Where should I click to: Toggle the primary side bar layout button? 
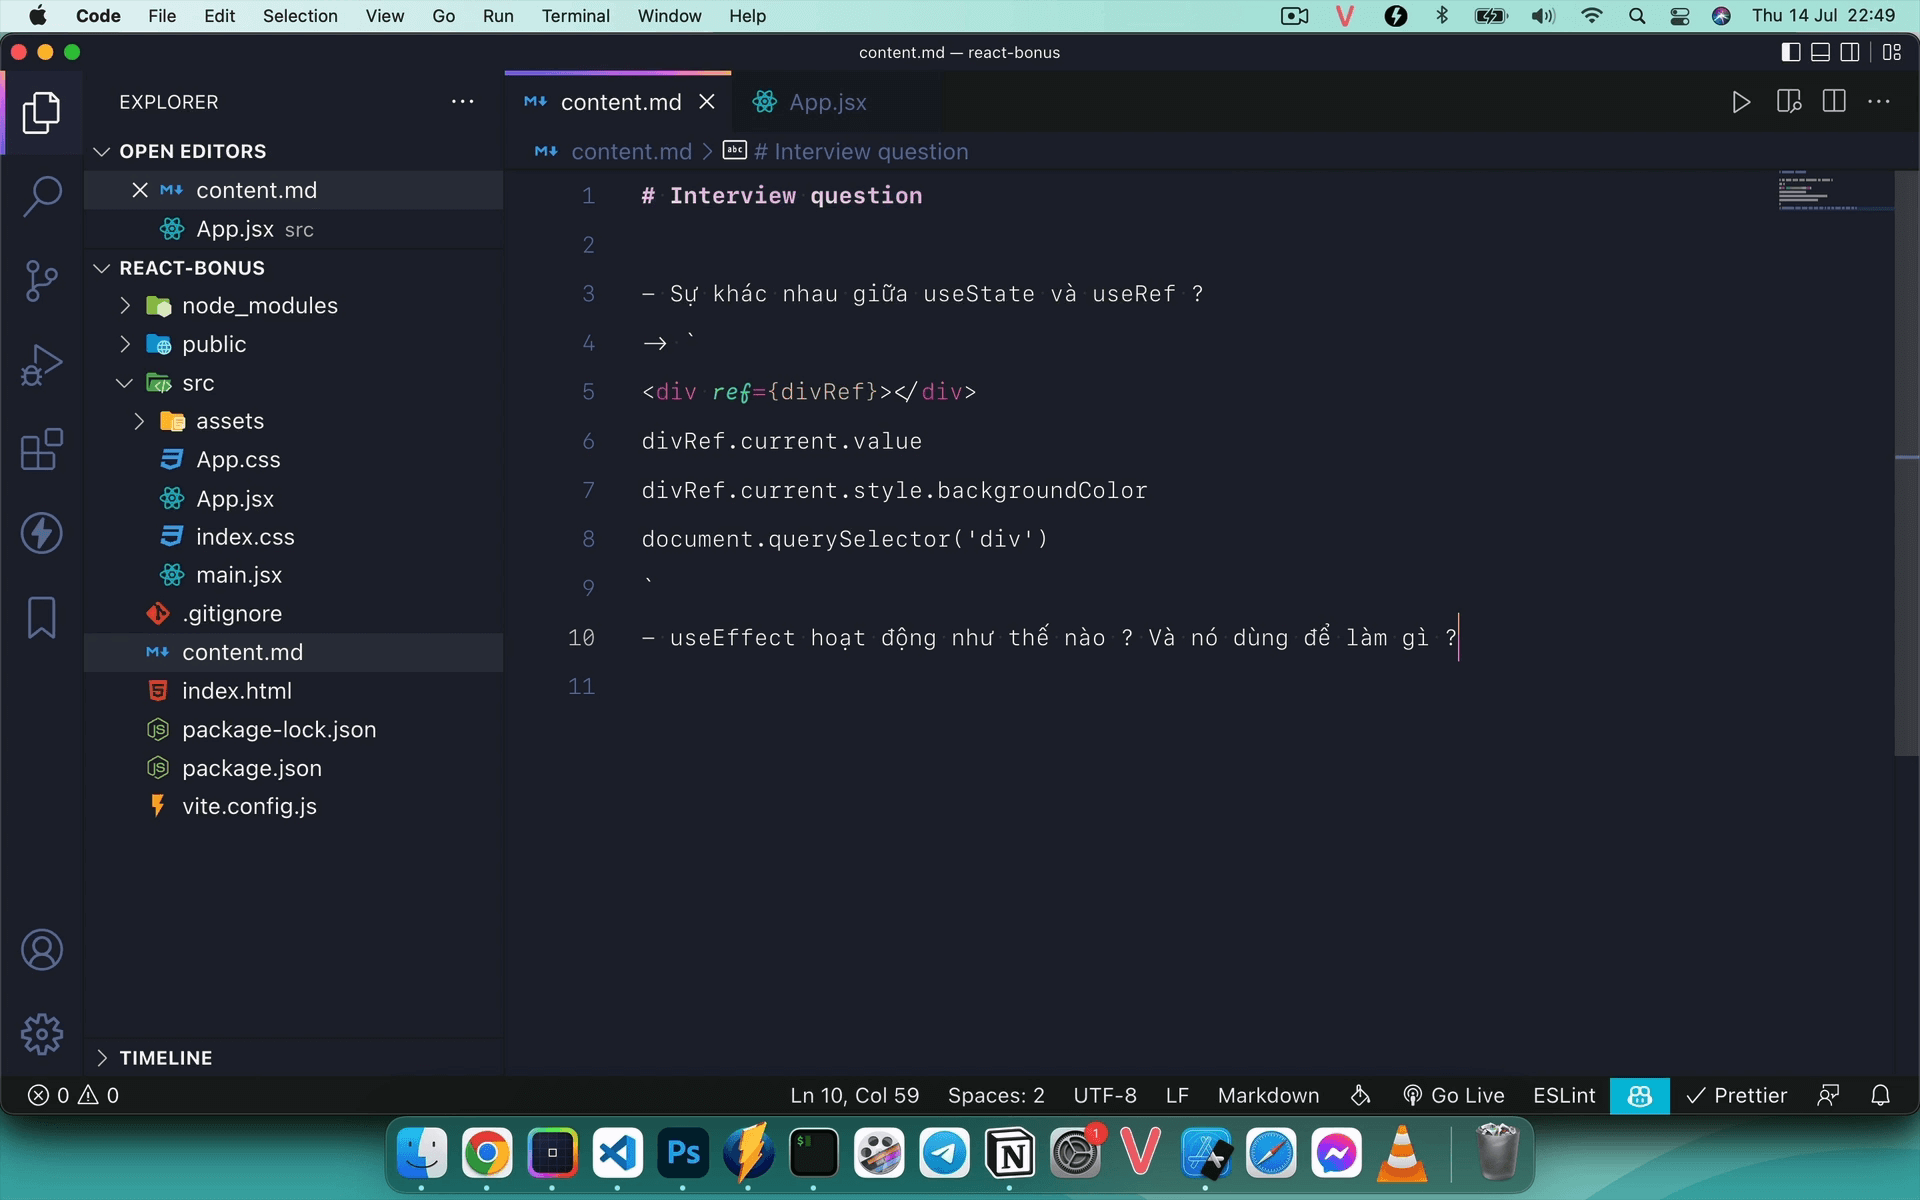[1790, 52]
